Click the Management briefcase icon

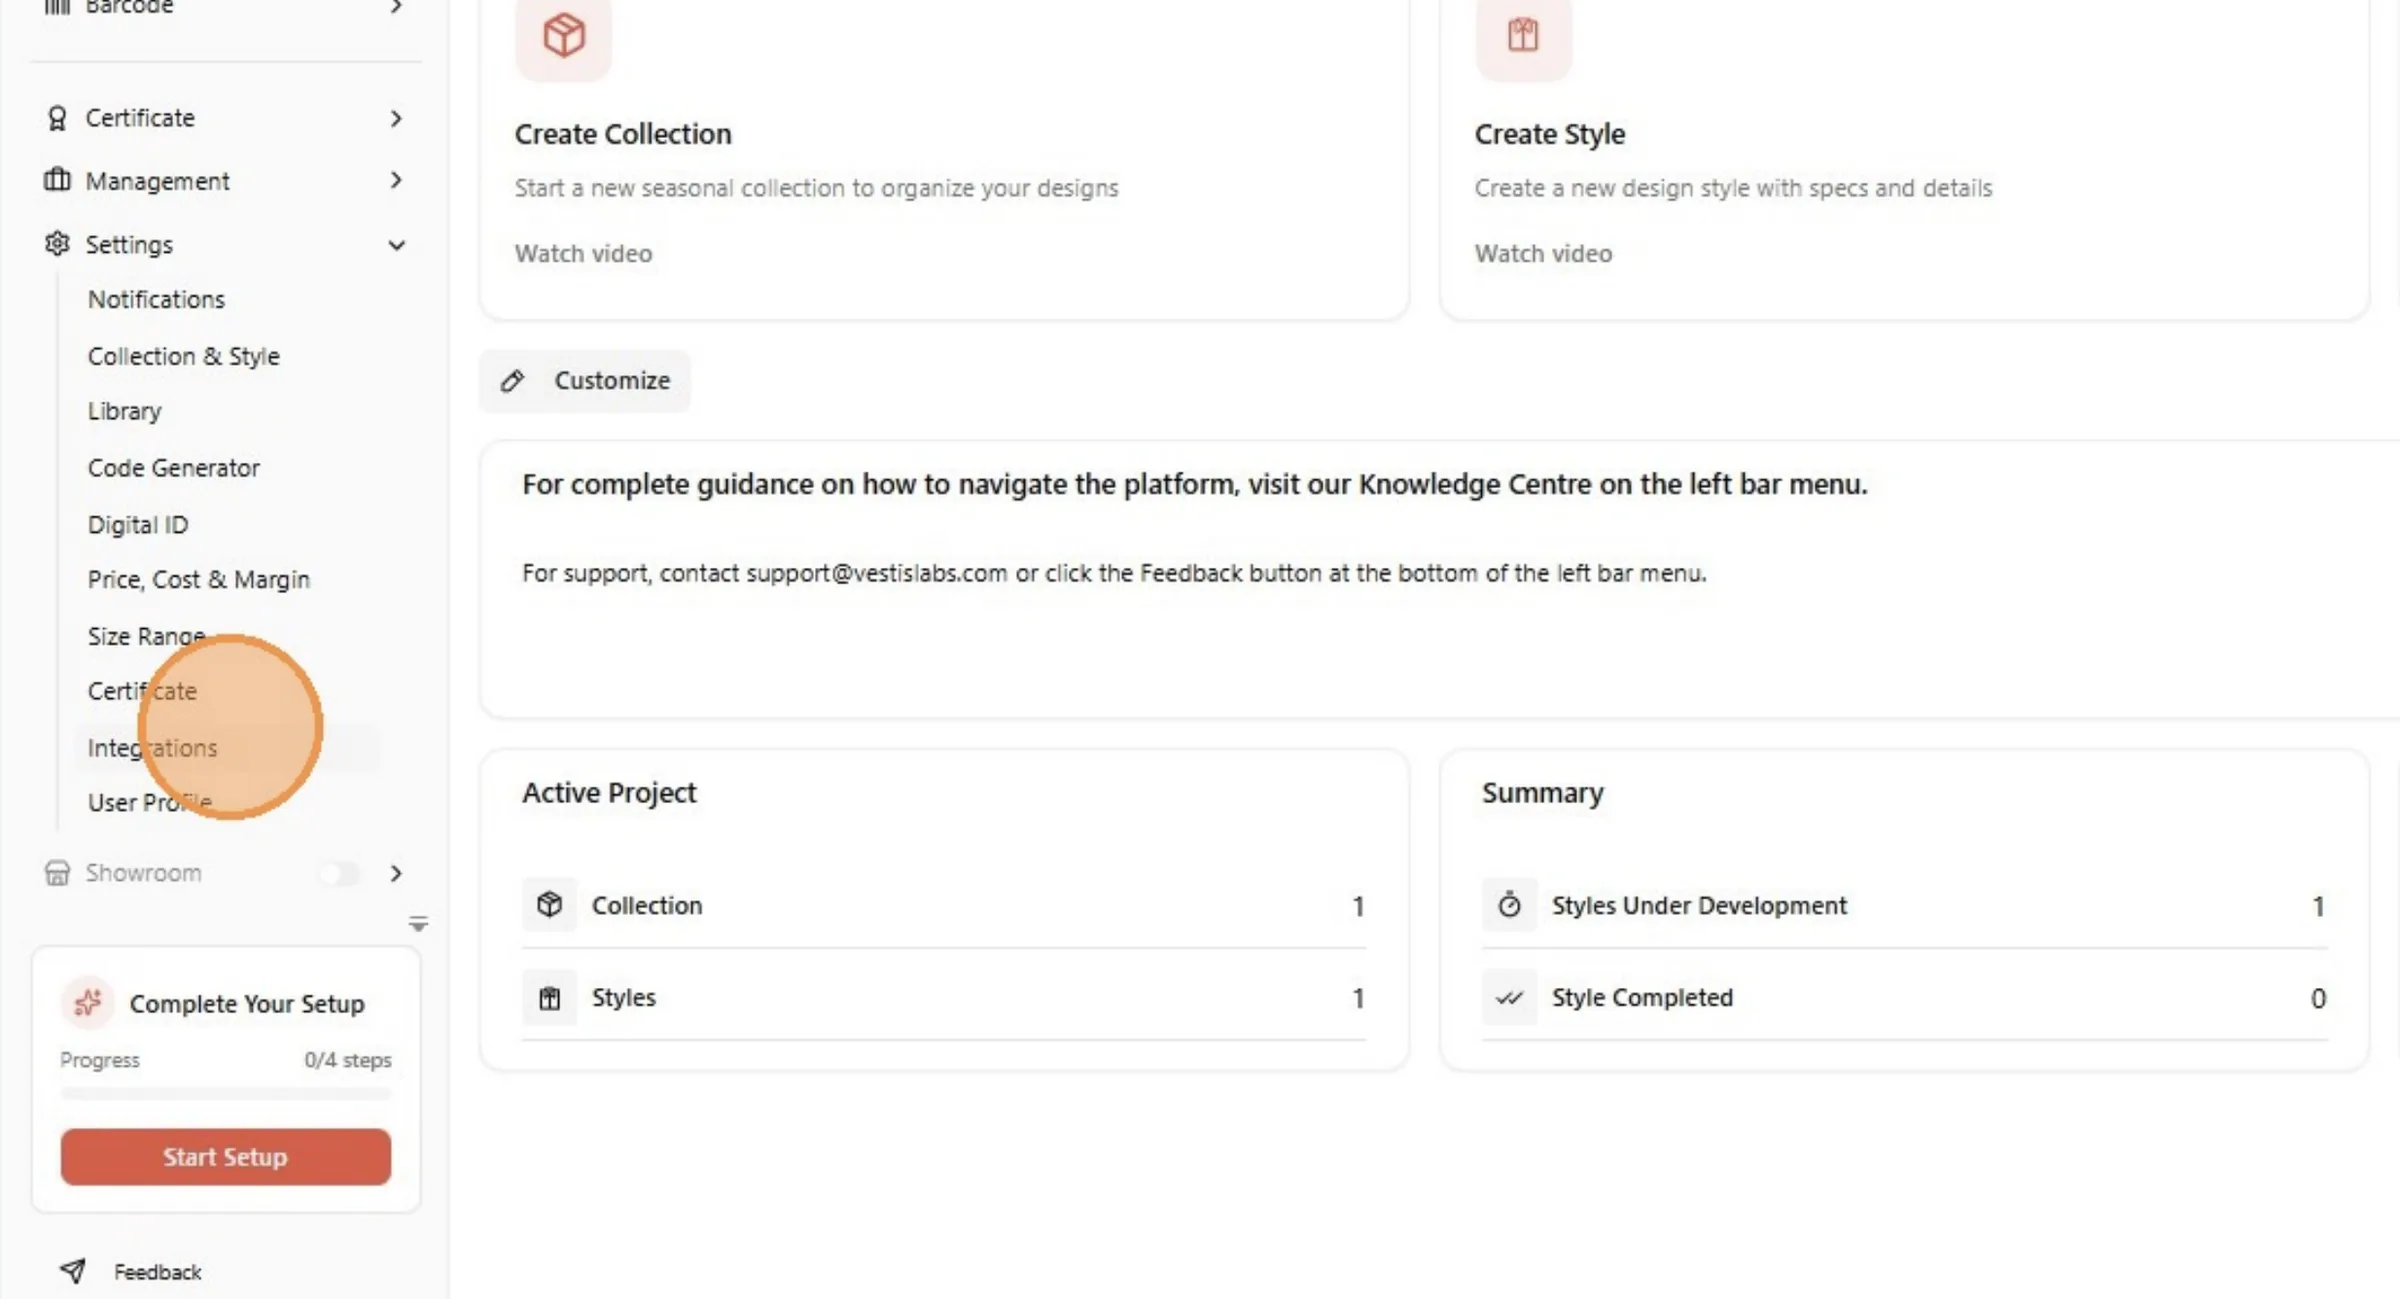pos(57,180)
